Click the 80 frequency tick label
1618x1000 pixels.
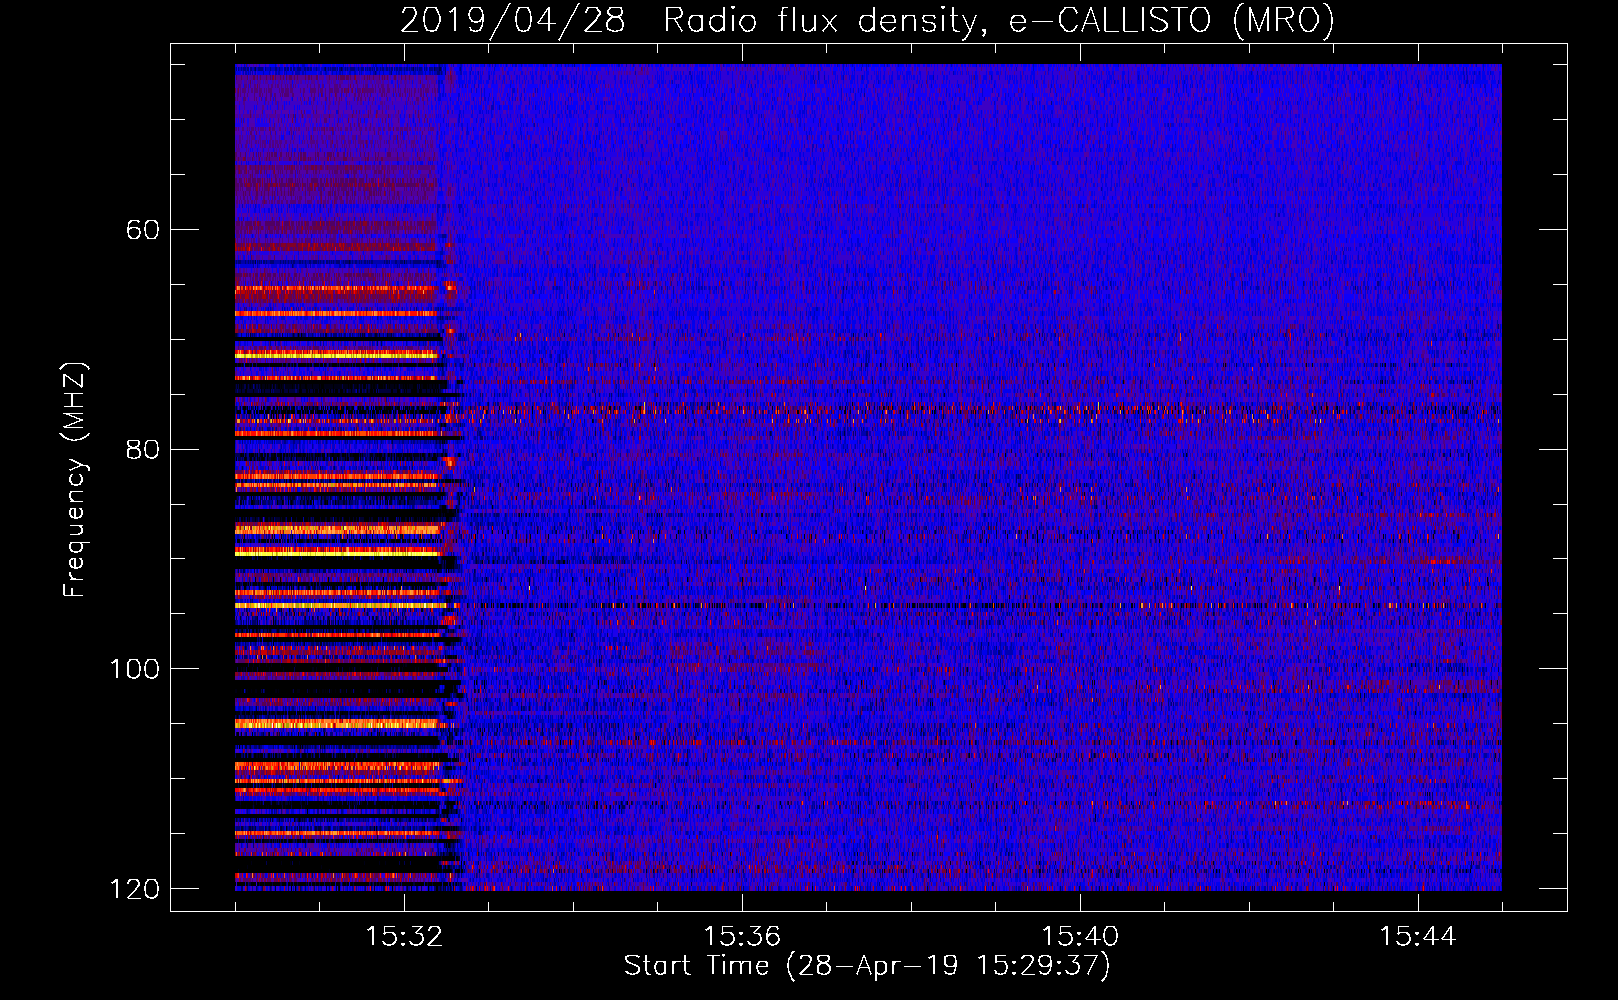(x=143, y=449)
